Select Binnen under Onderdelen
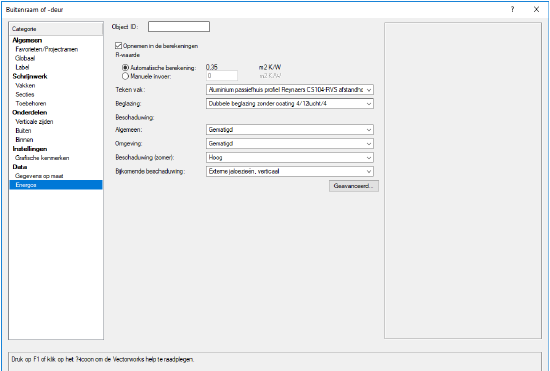The width and height of the screenshot is (550, 371). tap(24, 140)
